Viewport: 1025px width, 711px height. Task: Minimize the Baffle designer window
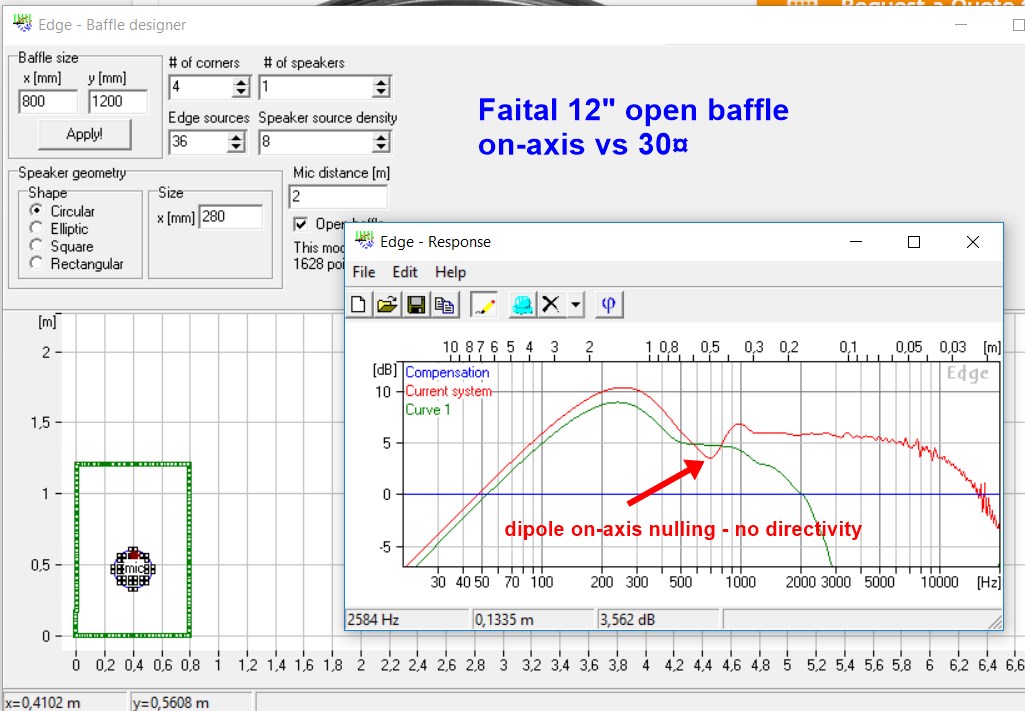click(961, 25)
